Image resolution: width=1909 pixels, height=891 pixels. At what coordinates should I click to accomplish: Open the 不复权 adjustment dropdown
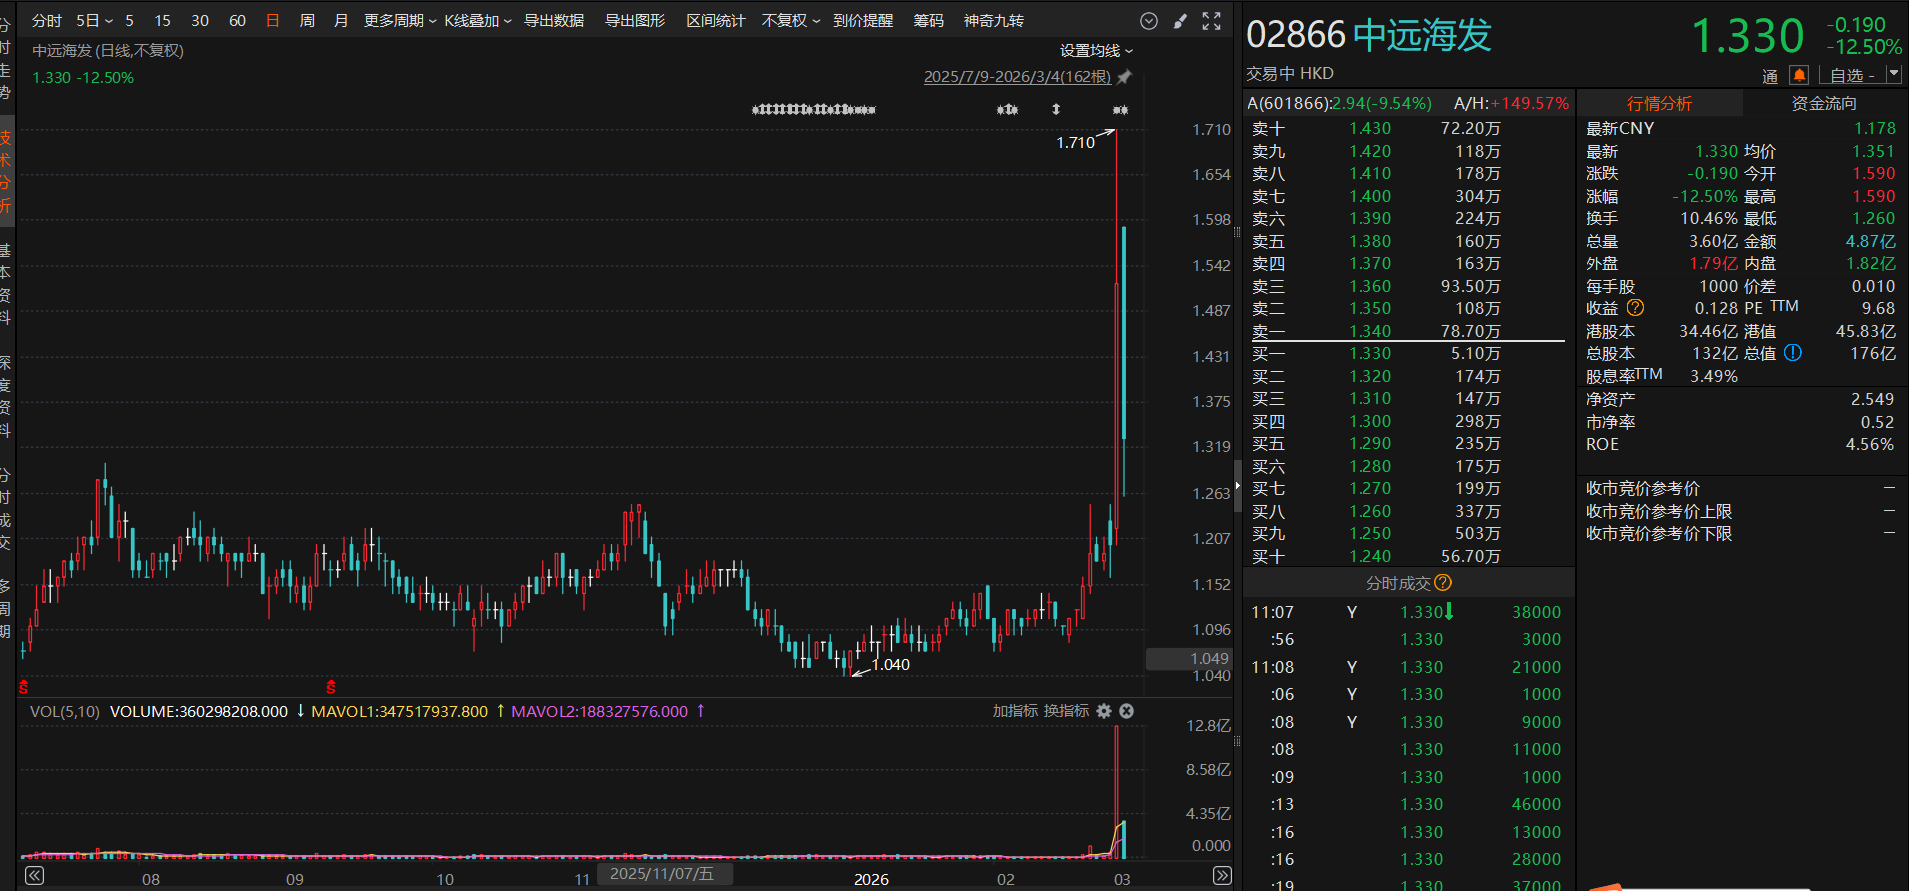791,21
